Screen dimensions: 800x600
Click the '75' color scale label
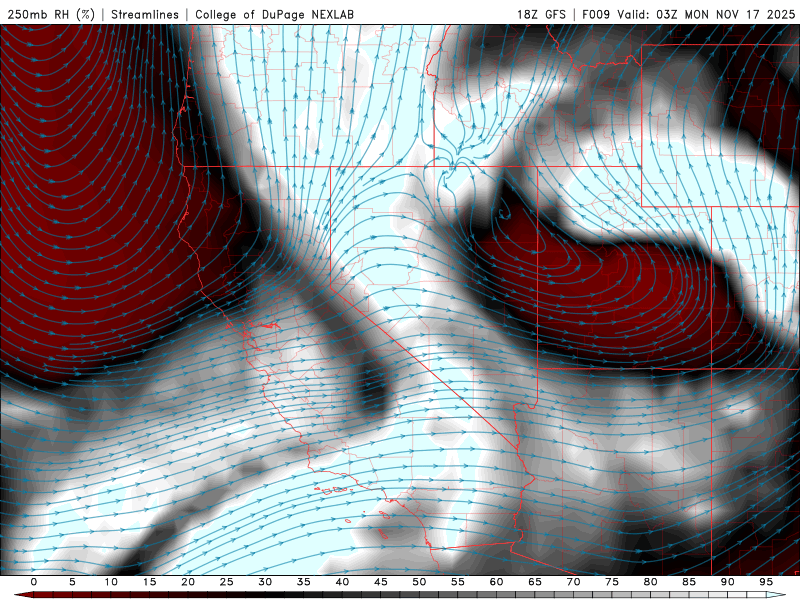tap(612, 582)
